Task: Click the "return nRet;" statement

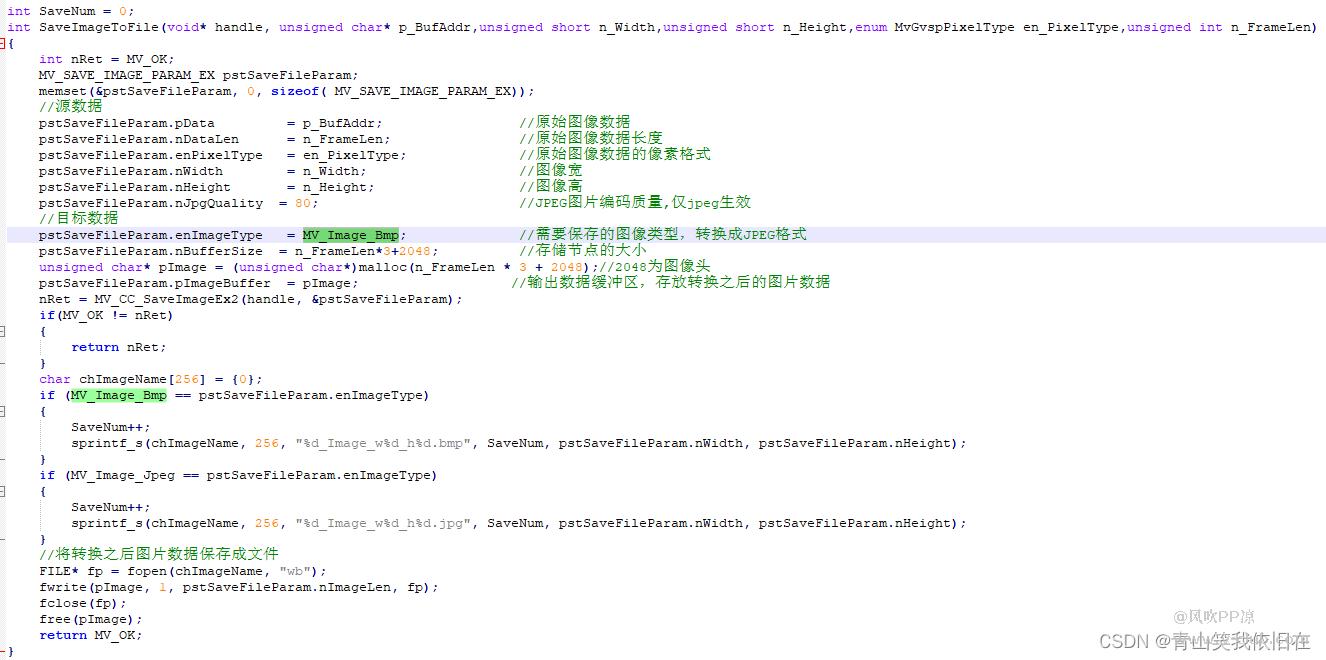Action: (x=118, y=347)
